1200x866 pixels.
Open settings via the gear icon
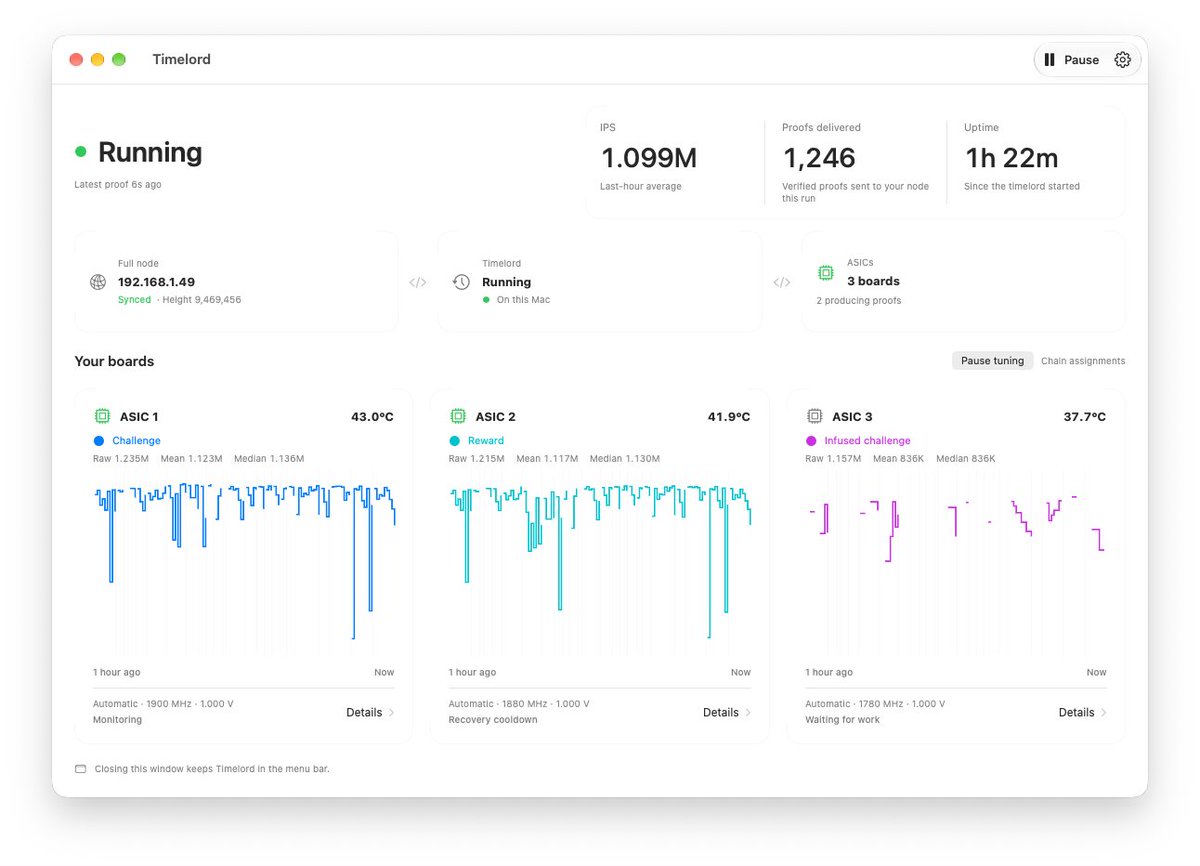coord(1122,60)
